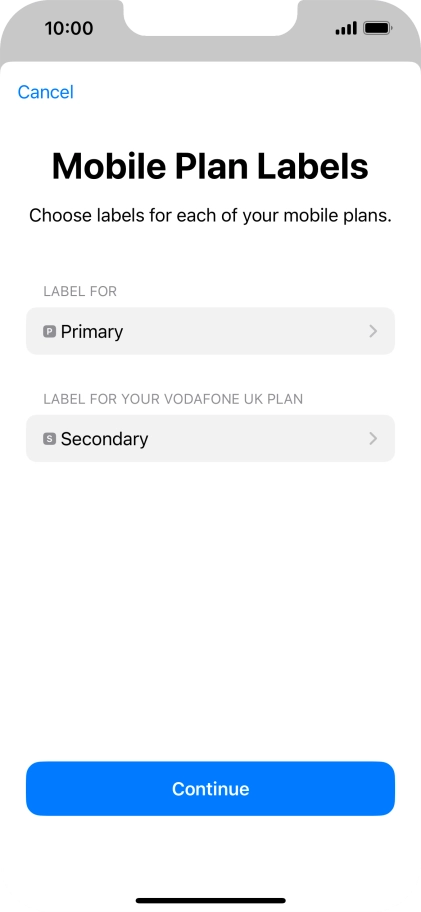
Task: Tap the S badge icon beside Secondary
Action: (x=49, y=439)
